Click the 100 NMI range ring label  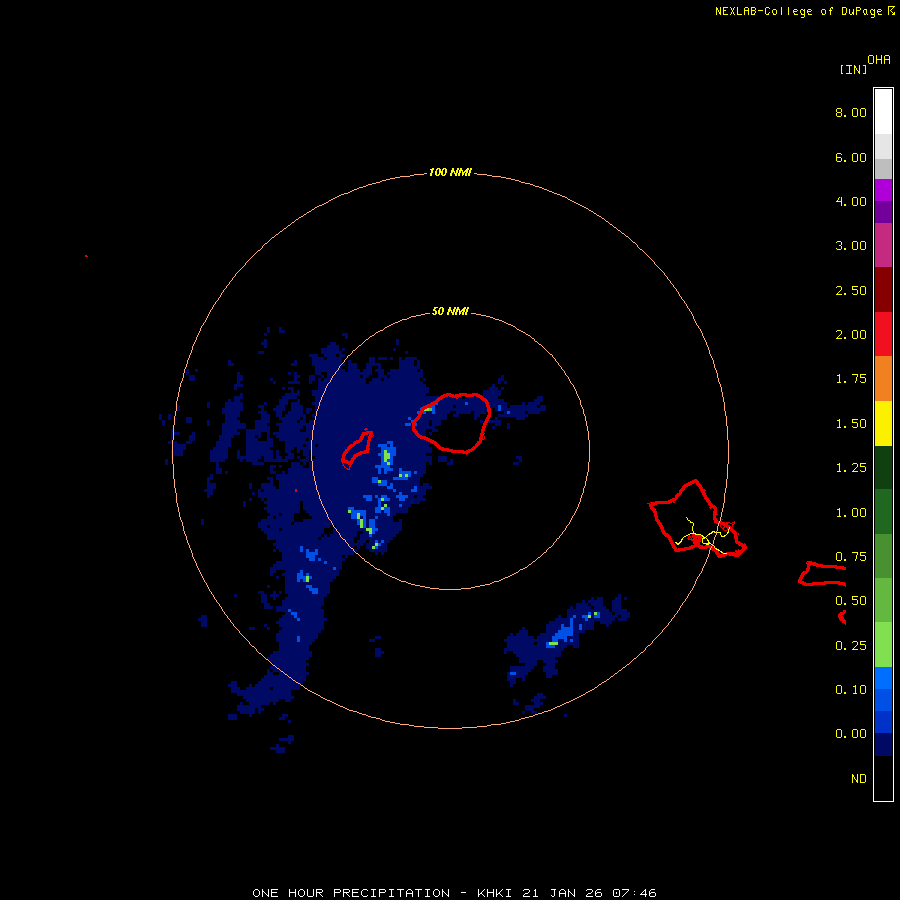(450, 172)
